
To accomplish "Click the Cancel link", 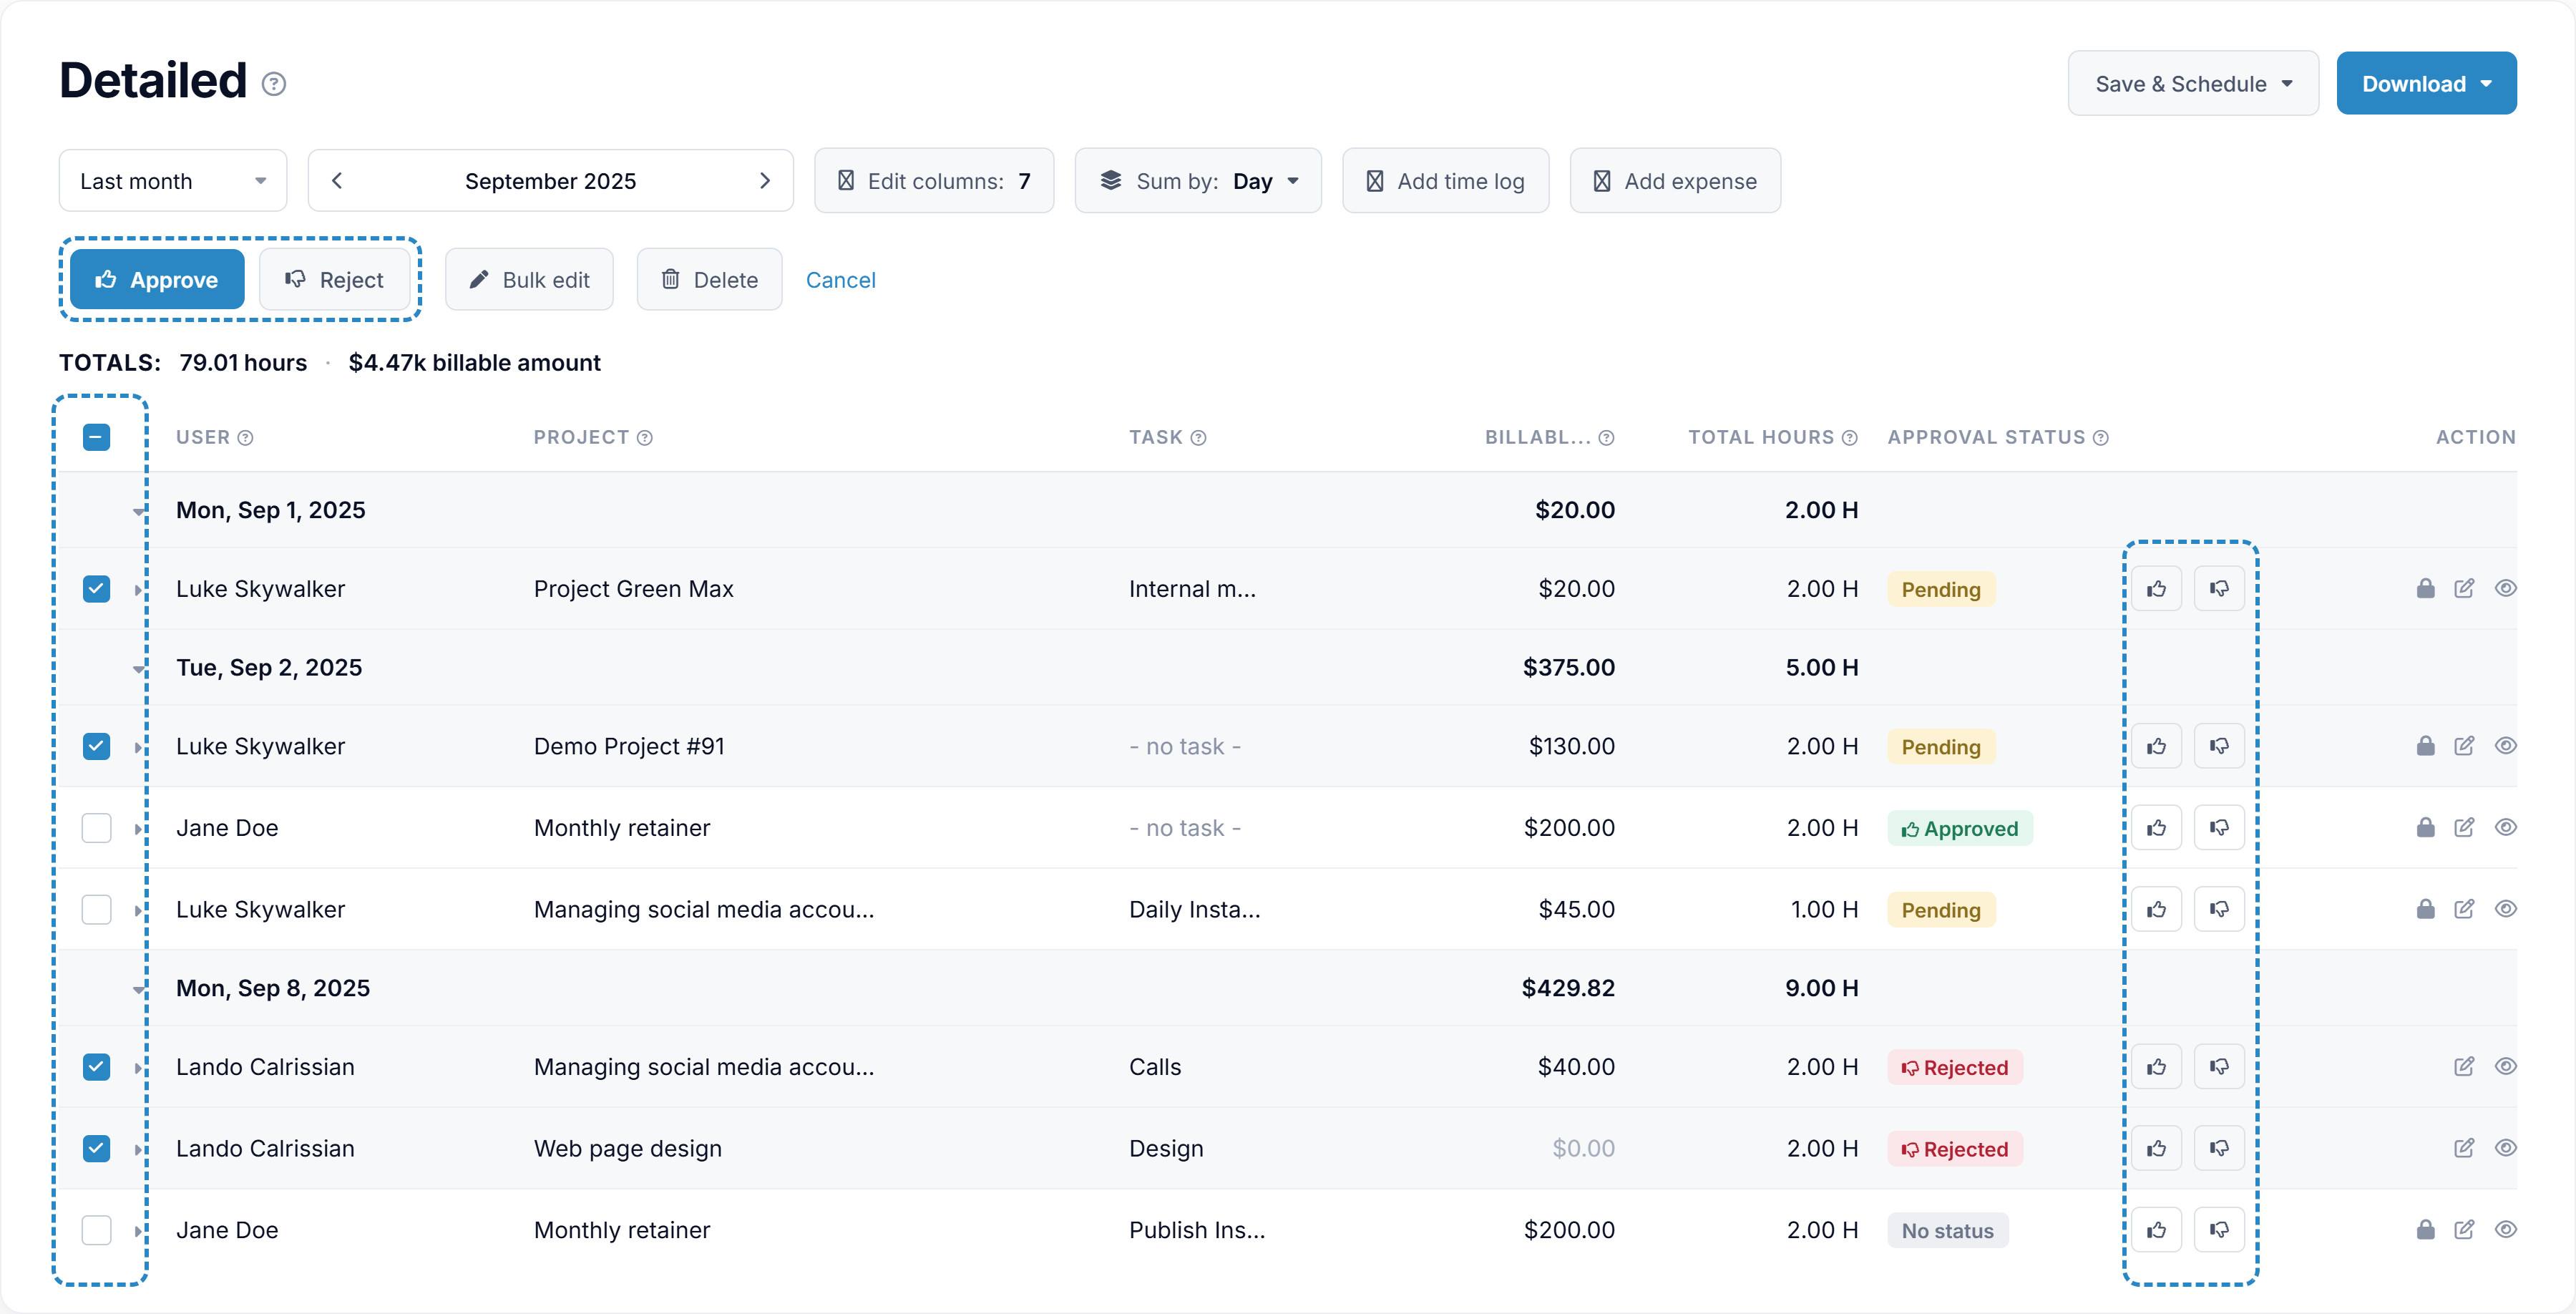I will 840,280.
